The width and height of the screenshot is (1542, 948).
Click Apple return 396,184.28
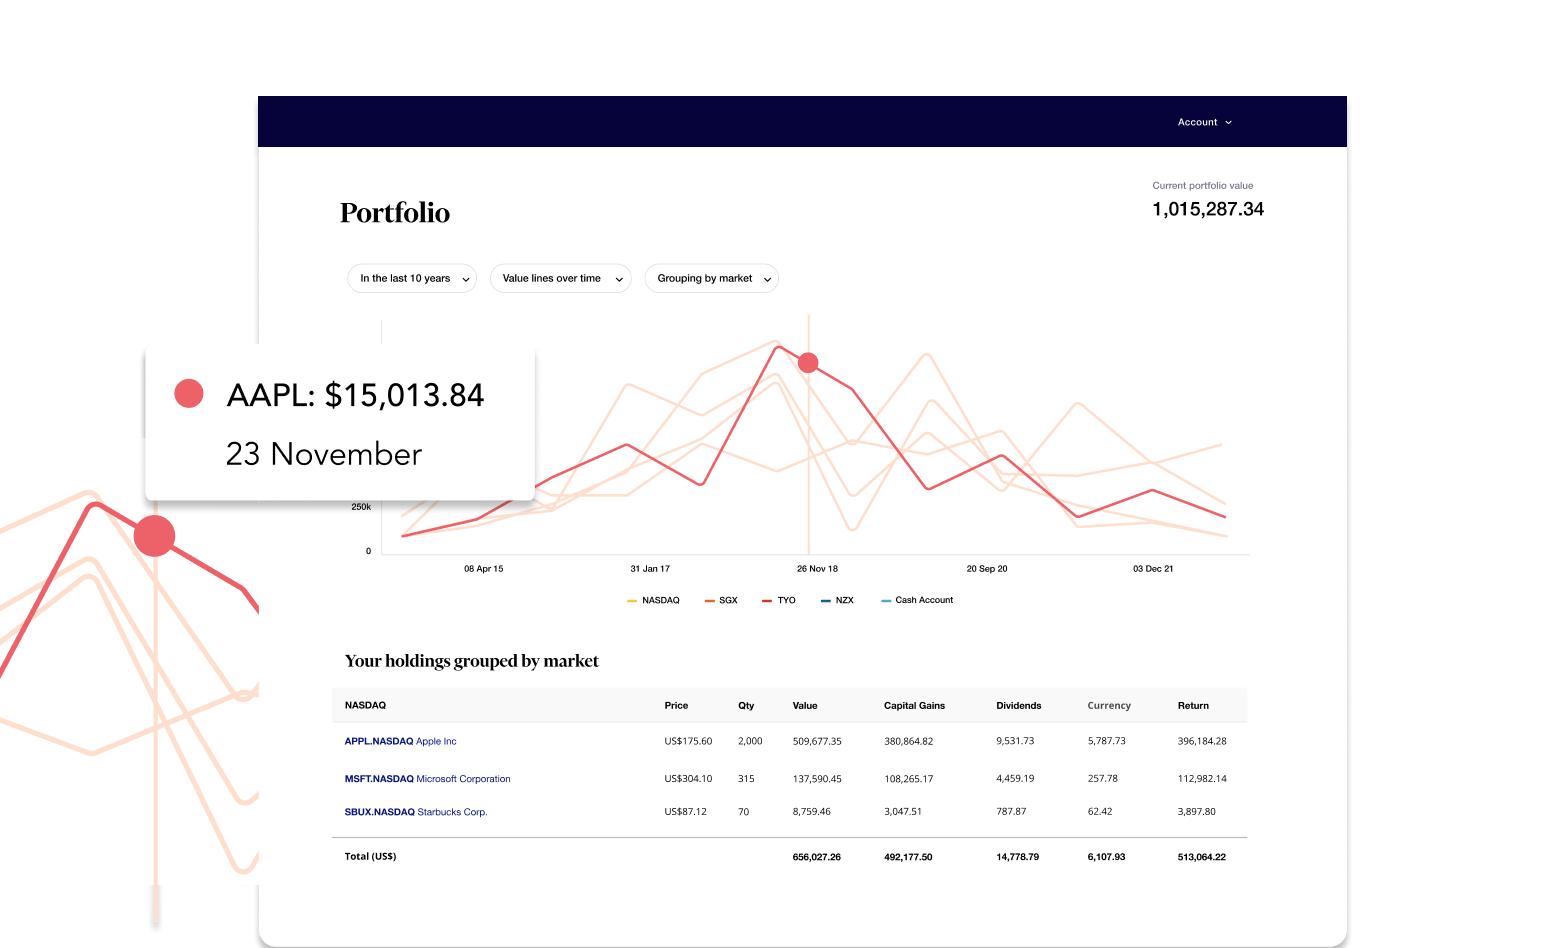pyautogui.click(x=1202, y=741)
